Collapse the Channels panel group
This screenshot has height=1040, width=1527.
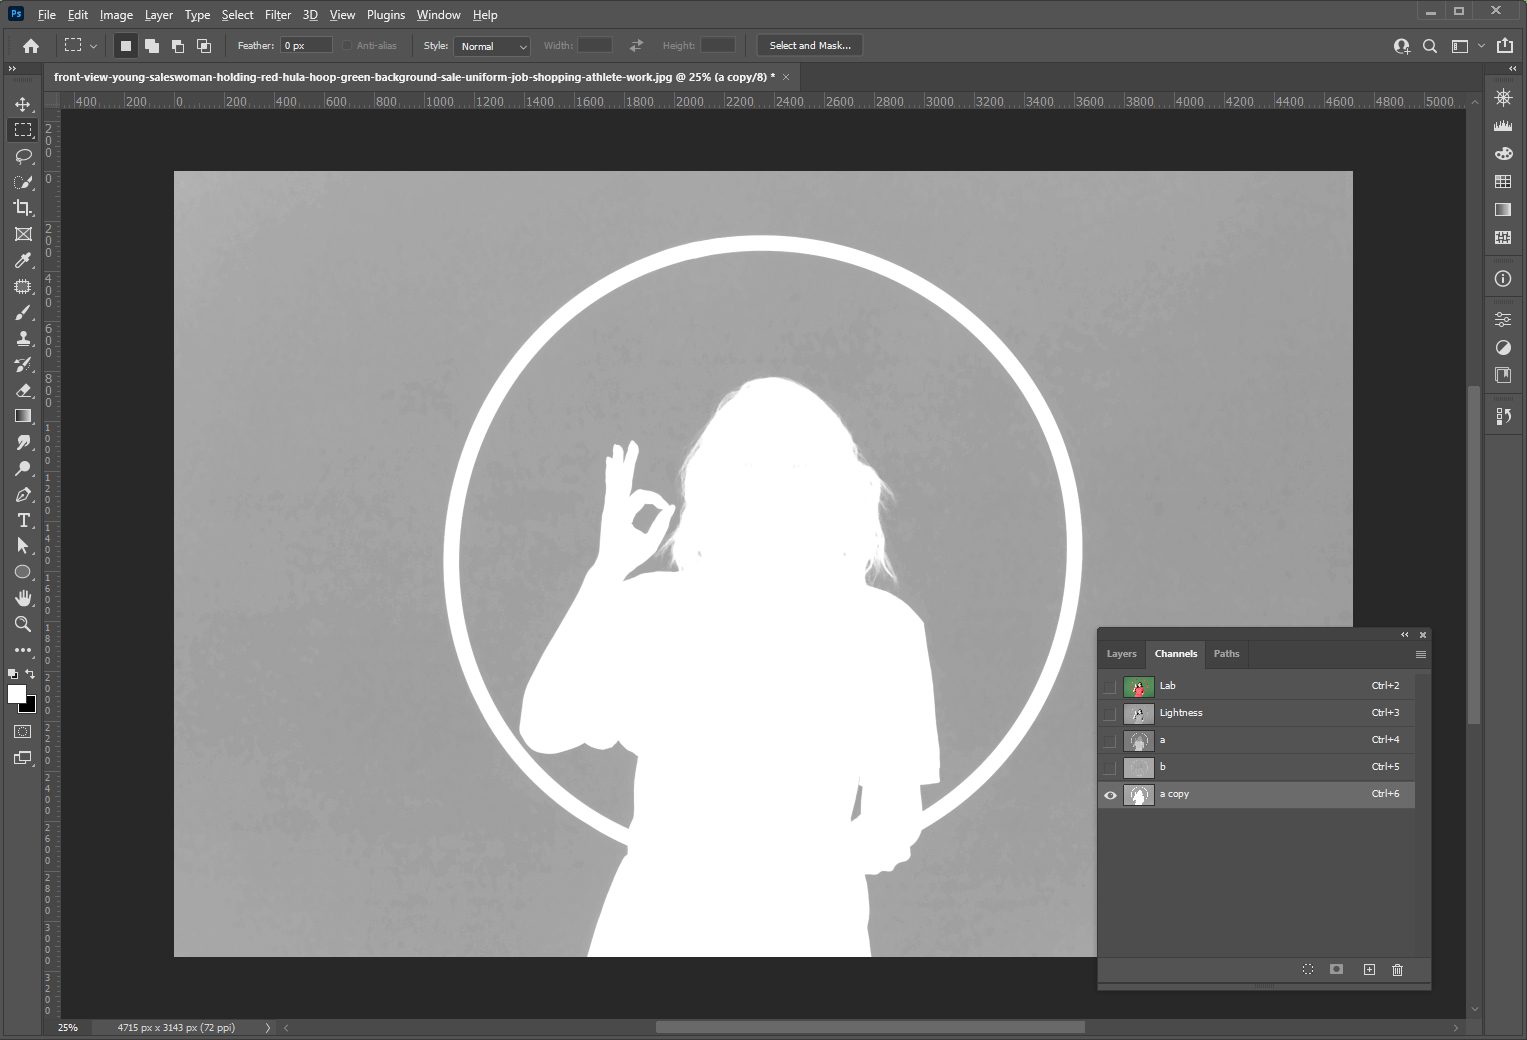point(1405,635)
